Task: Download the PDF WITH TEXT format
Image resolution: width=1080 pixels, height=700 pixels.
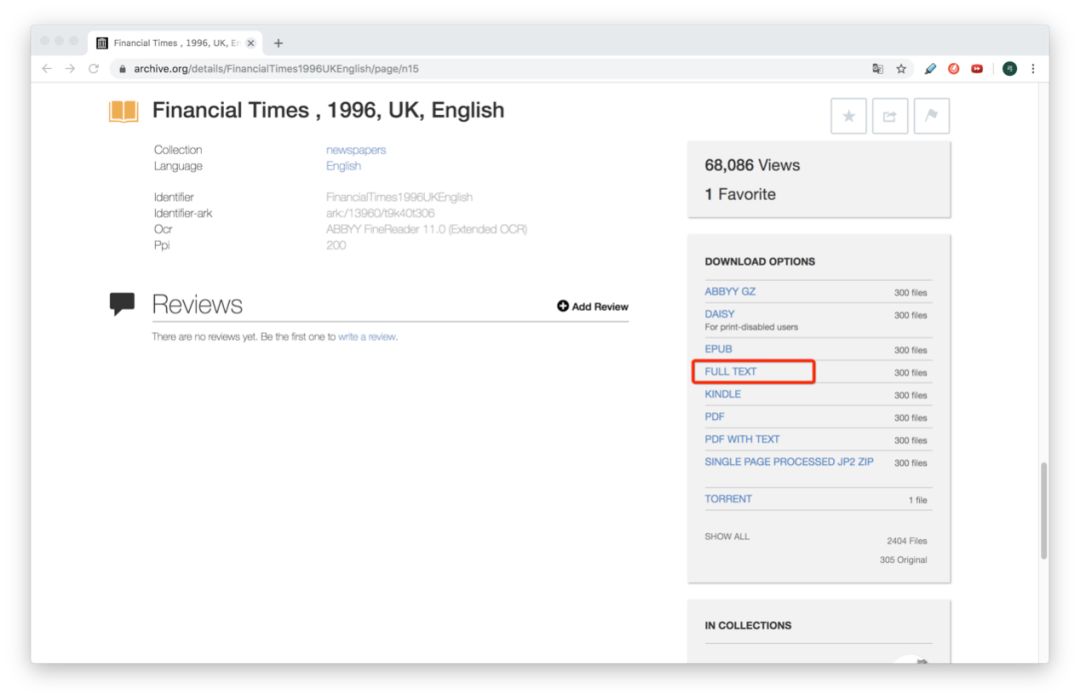Action: click(x=742, y=440)
